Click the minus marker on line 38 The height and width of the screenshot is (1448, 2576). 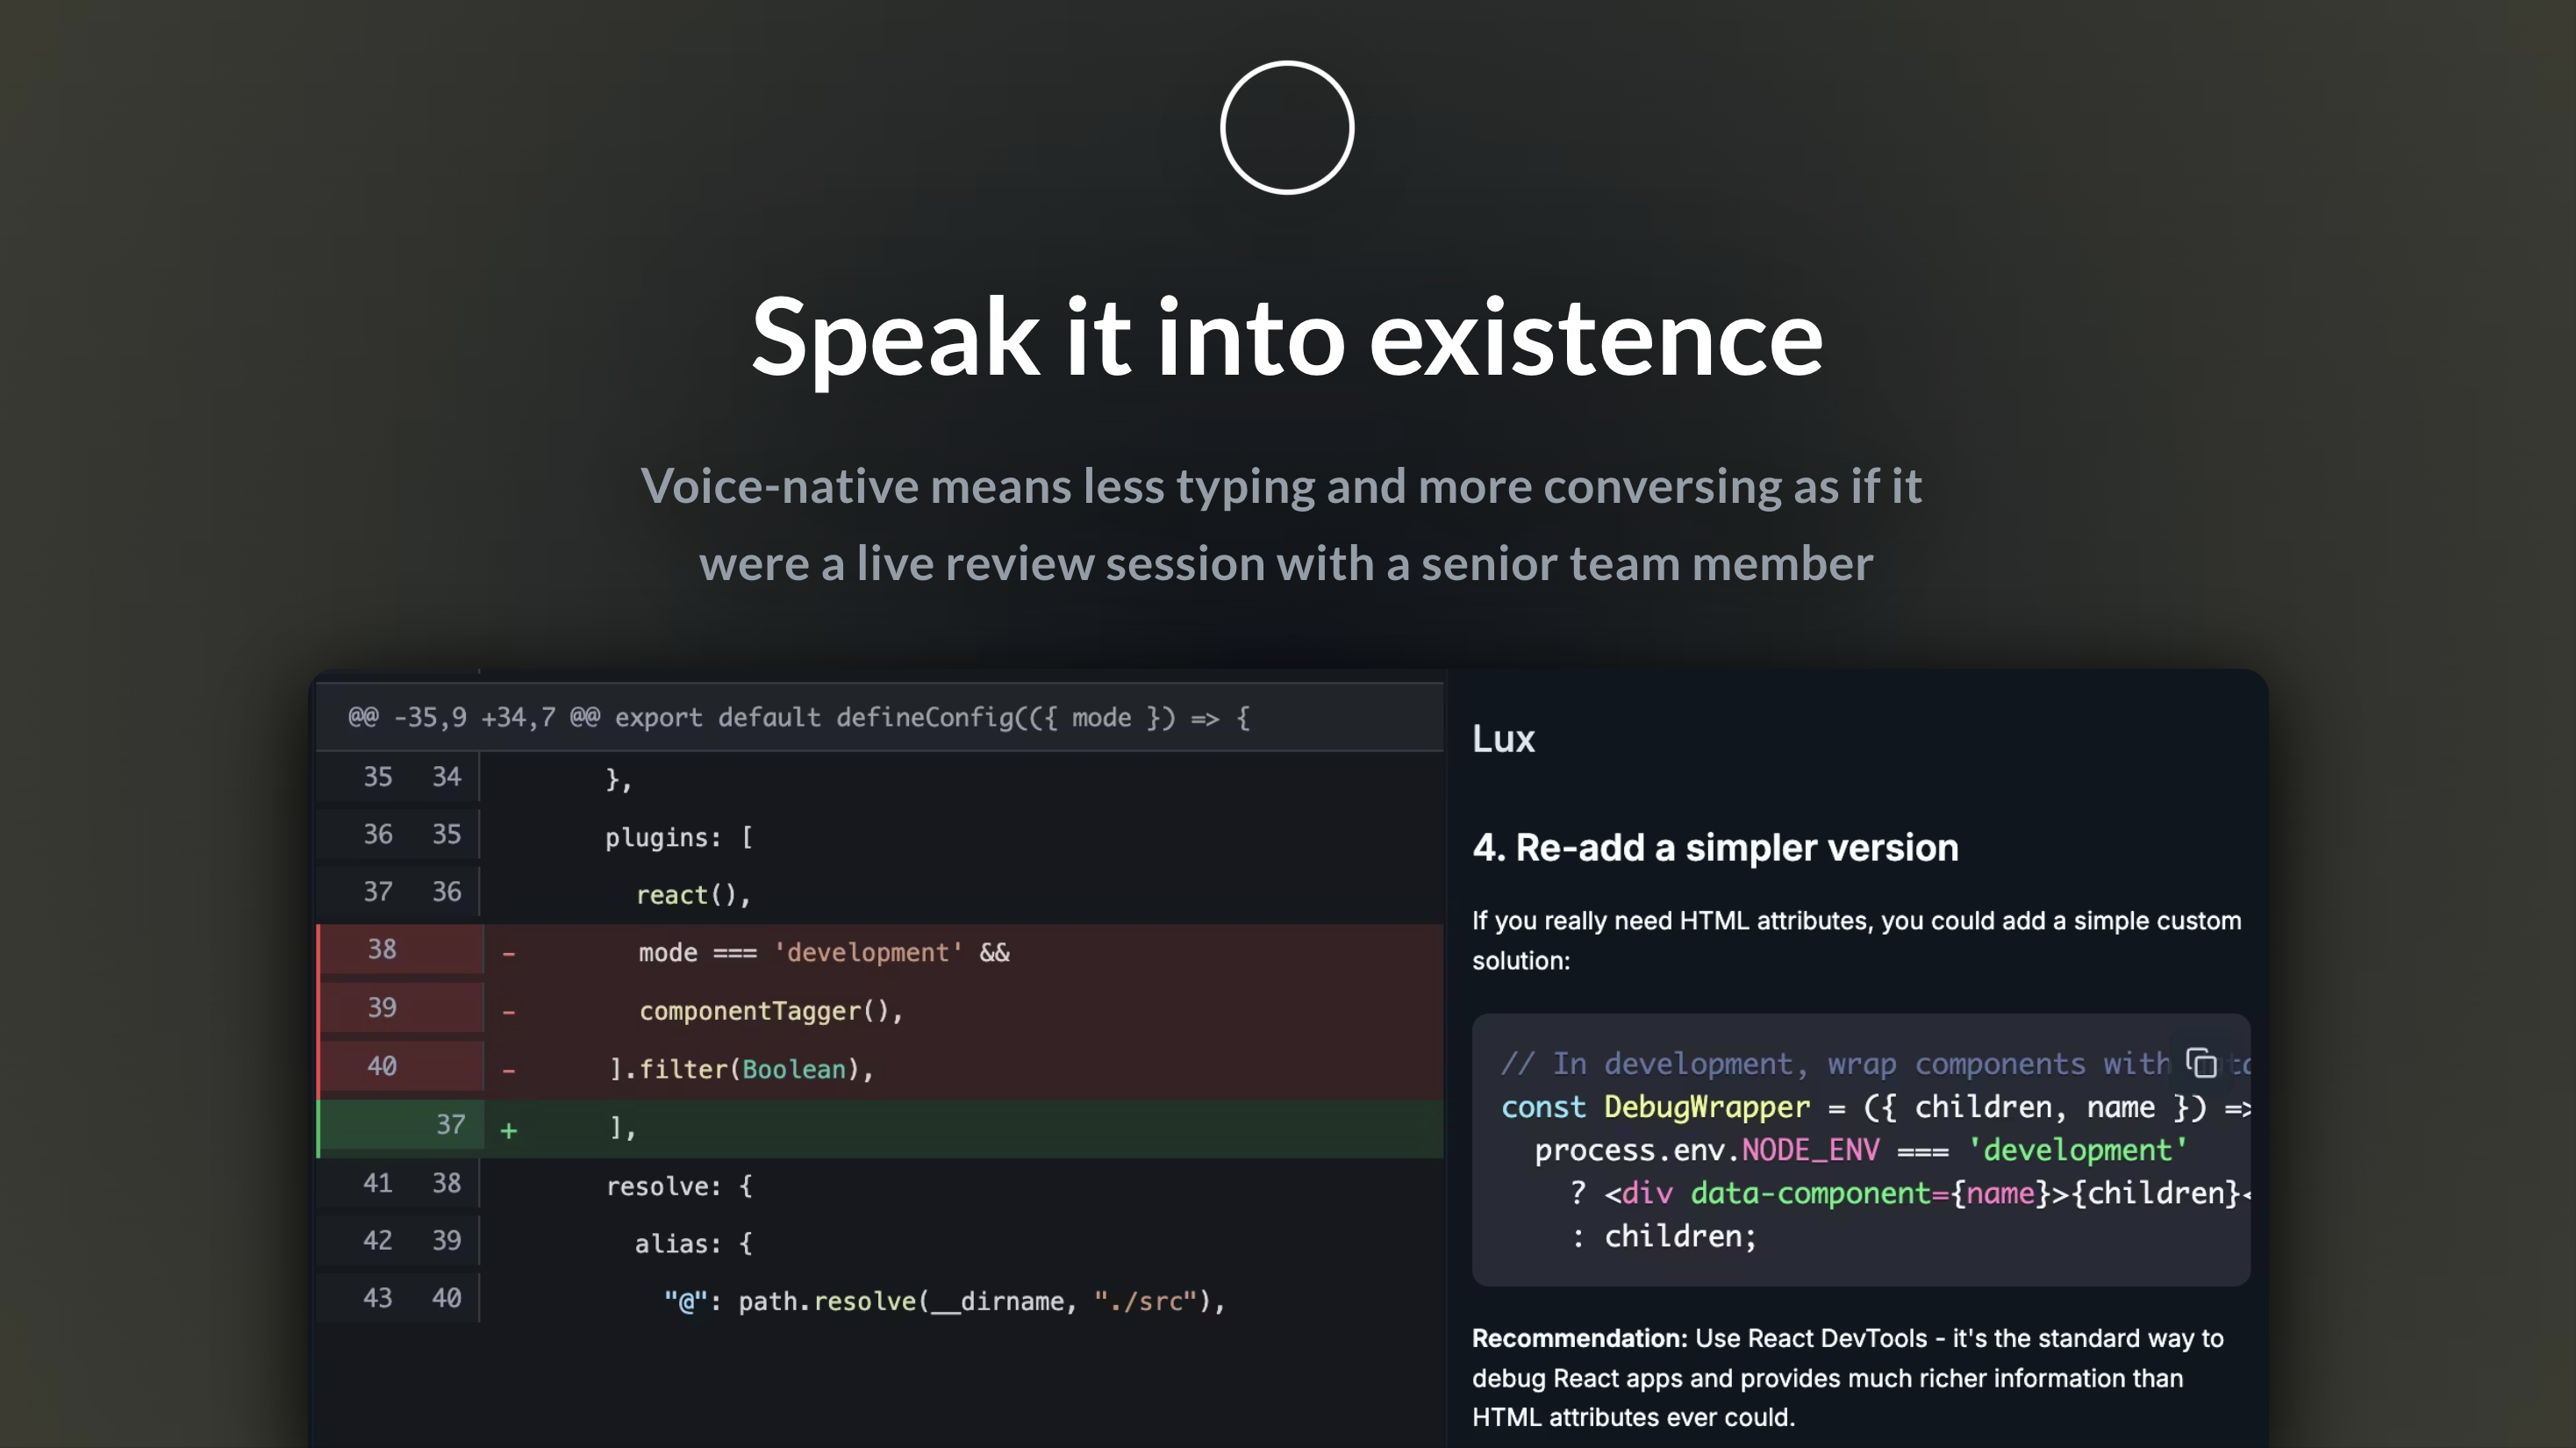(x=509, y=954)
